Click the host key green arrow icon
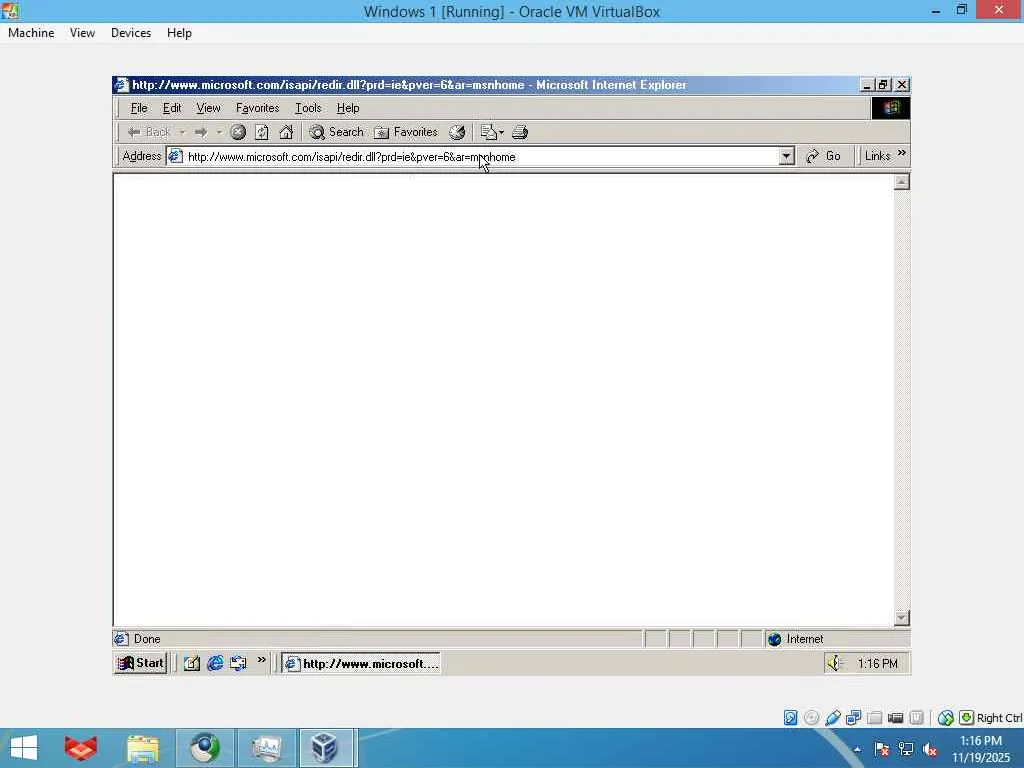The height and width of the screenshot is (768, 1024). pos(967,718)
